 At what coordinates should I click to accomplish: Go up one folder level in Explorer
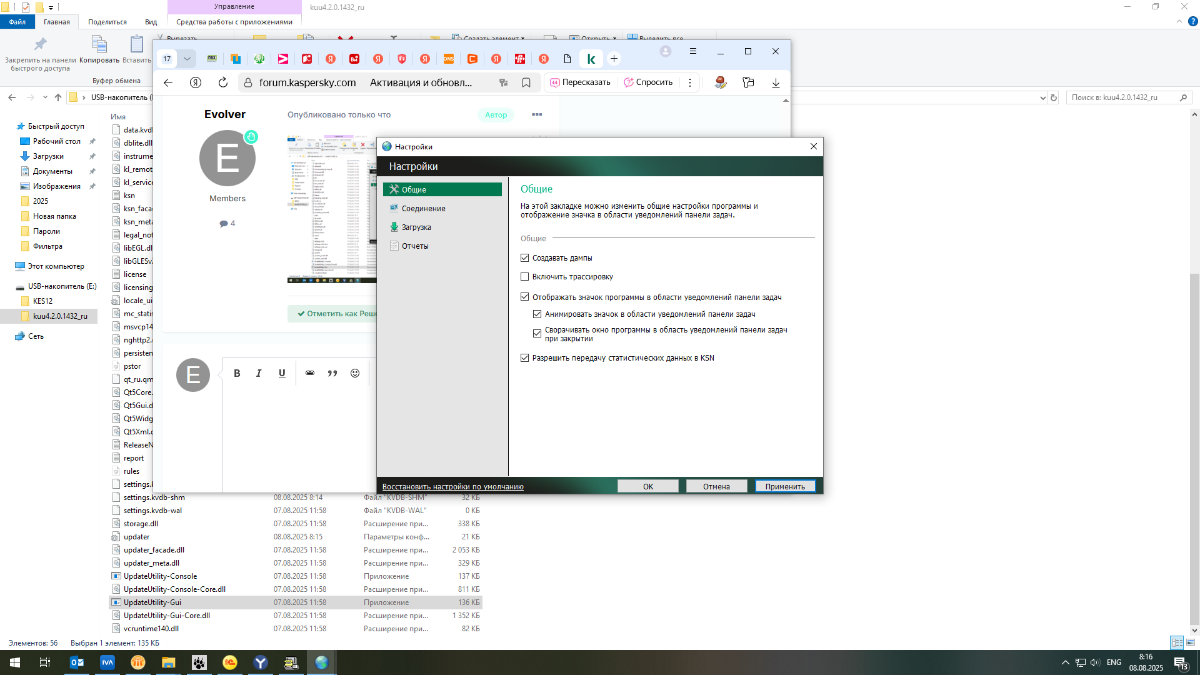(x=59, y=97)
